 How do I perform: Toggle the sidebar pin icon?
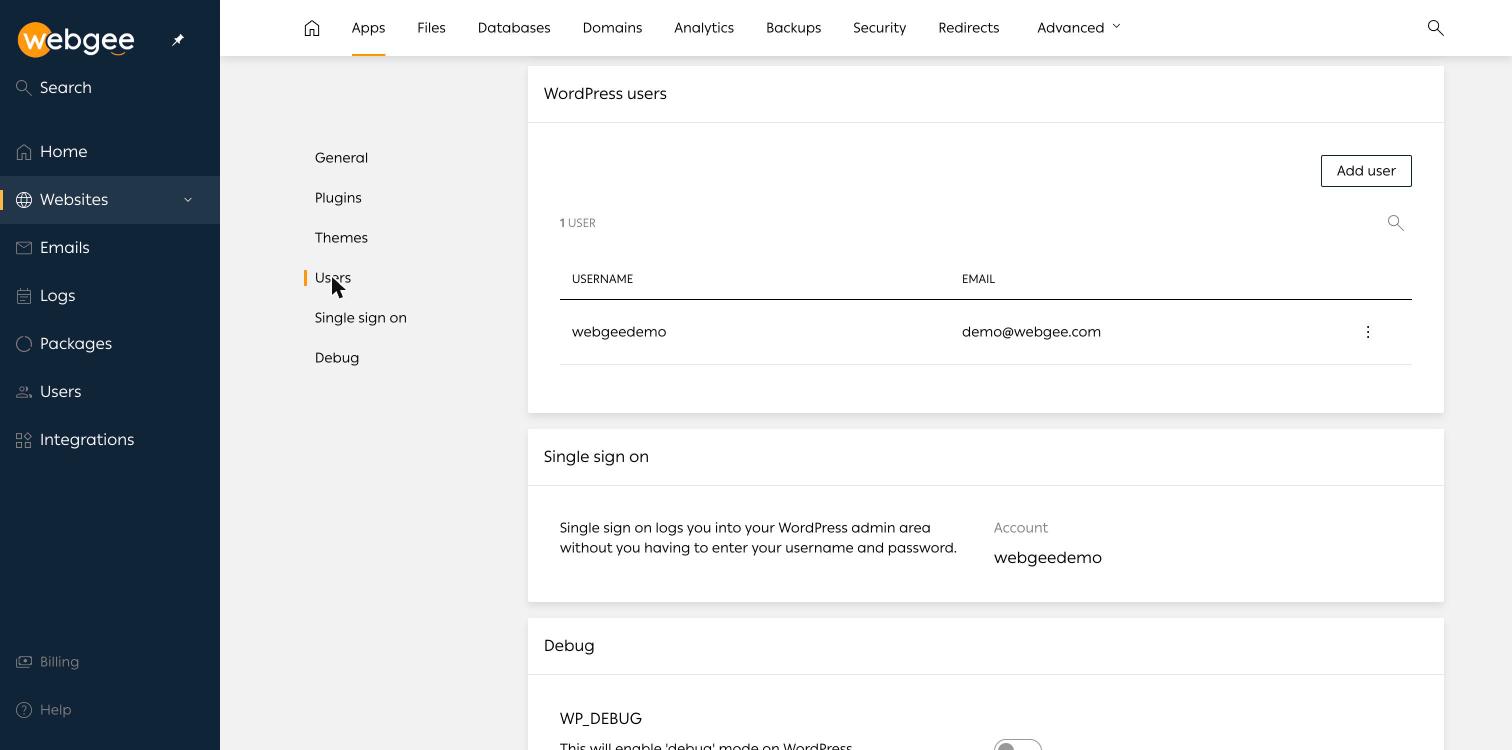[178, 40]
